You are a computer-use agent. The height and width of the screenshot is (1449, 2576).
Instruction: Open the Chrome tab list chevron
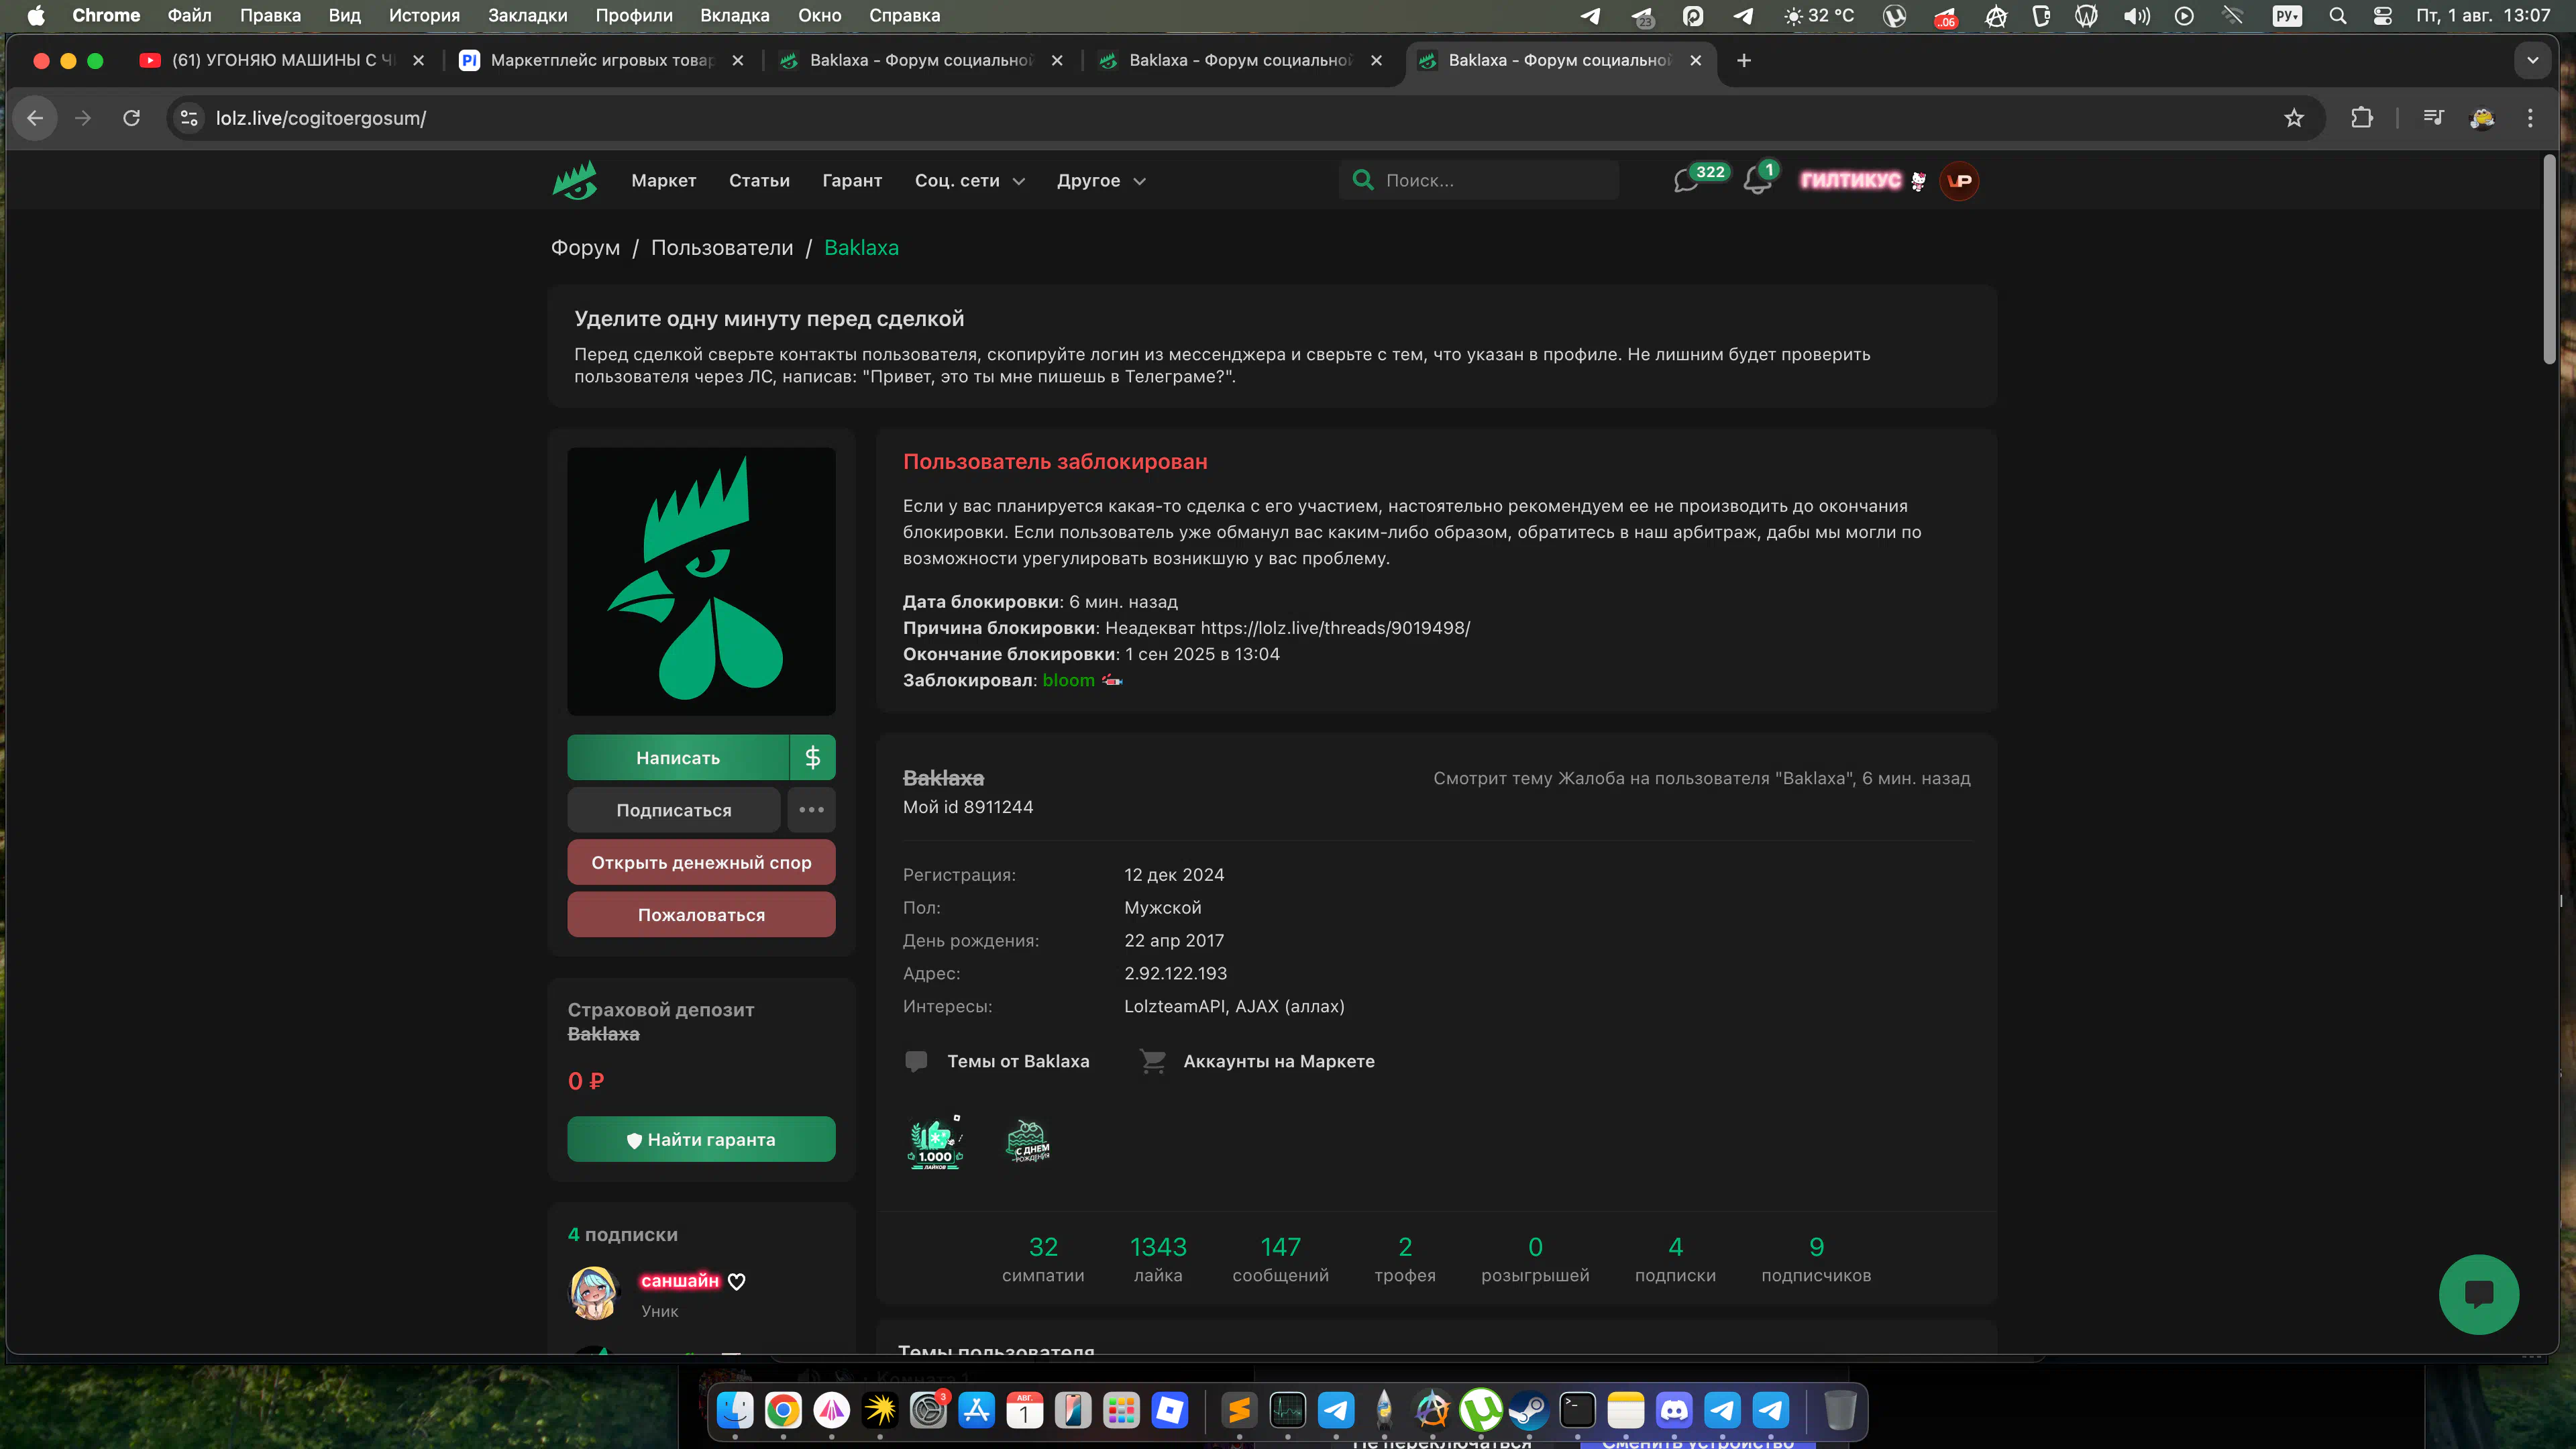(x=2532, y=60)
